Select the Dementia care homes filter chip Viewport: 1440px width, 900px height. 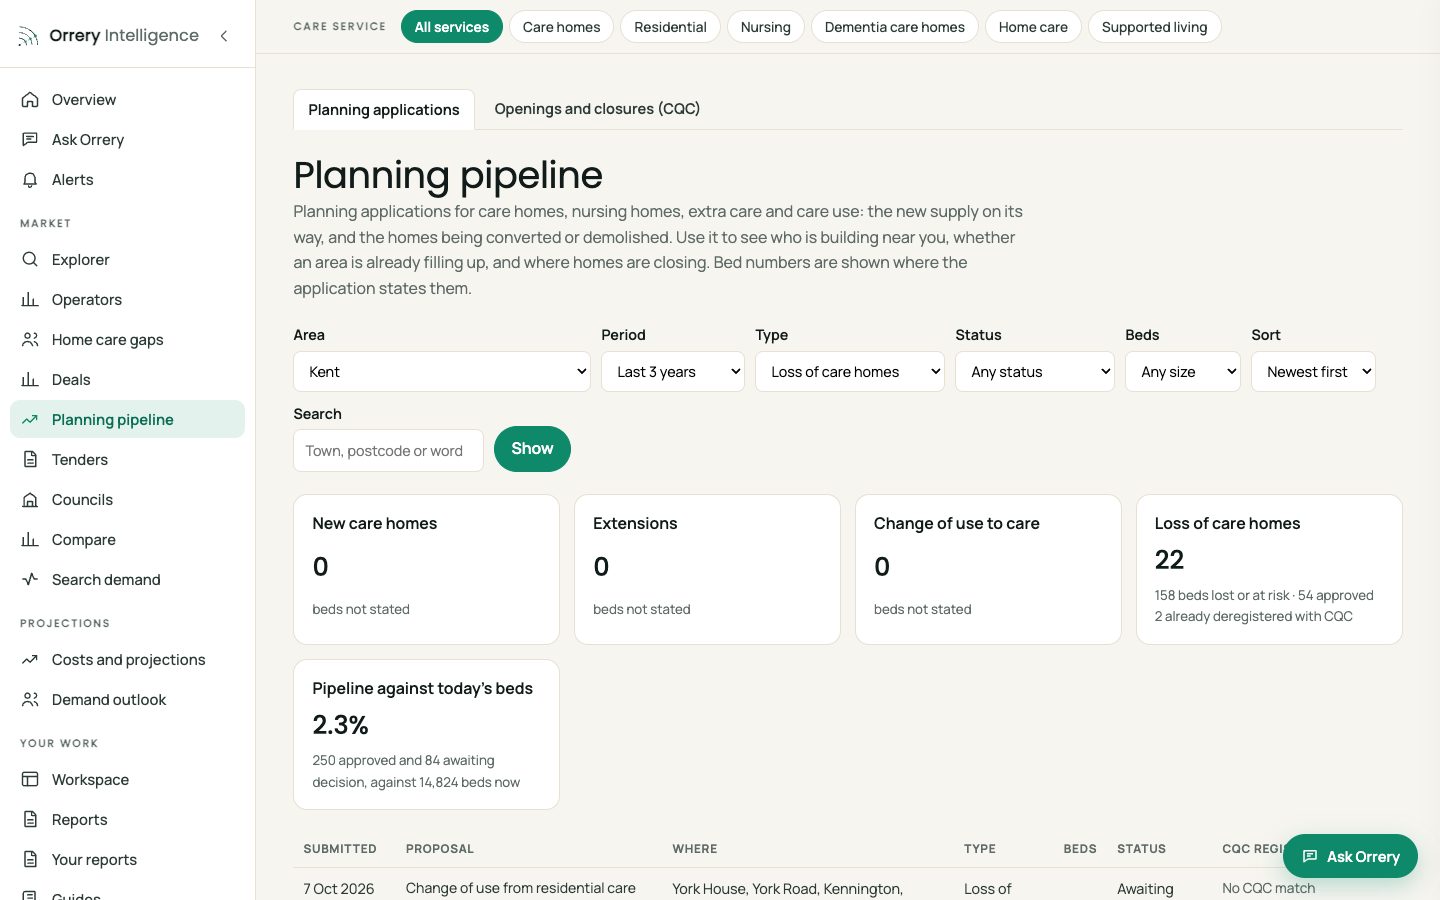(895, 27)
